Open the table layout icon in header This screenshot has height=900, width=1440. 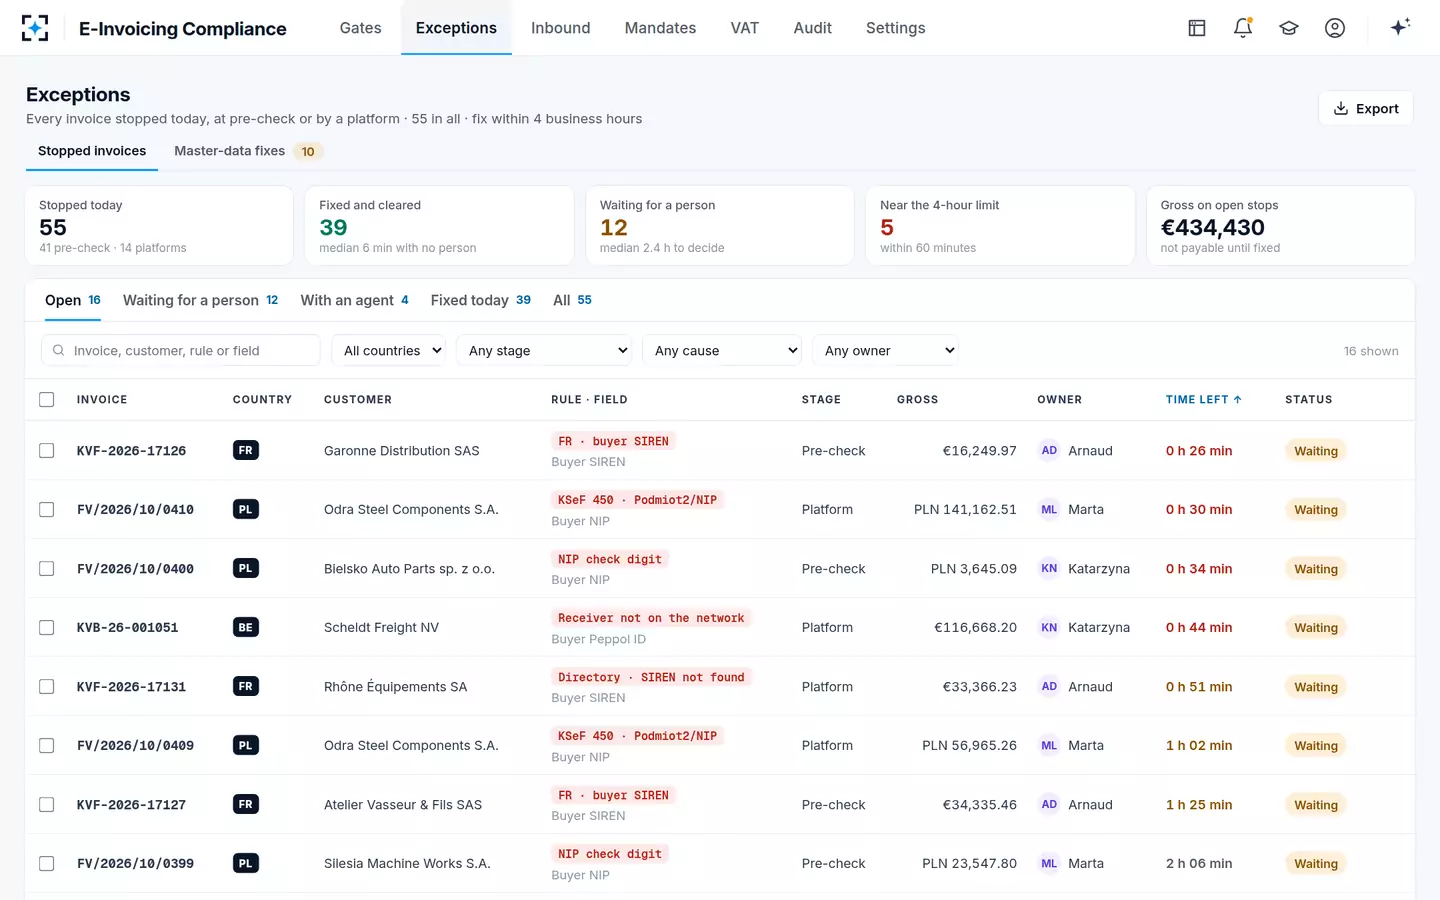[x=1197, y=28]
